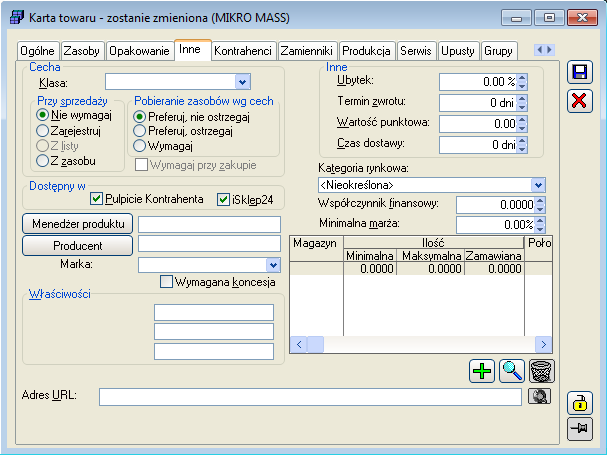This screenshot has width=607, height=455.
Task: Click the first Właściwości input field
Action: pyautogui.click(x=214, y=312)
